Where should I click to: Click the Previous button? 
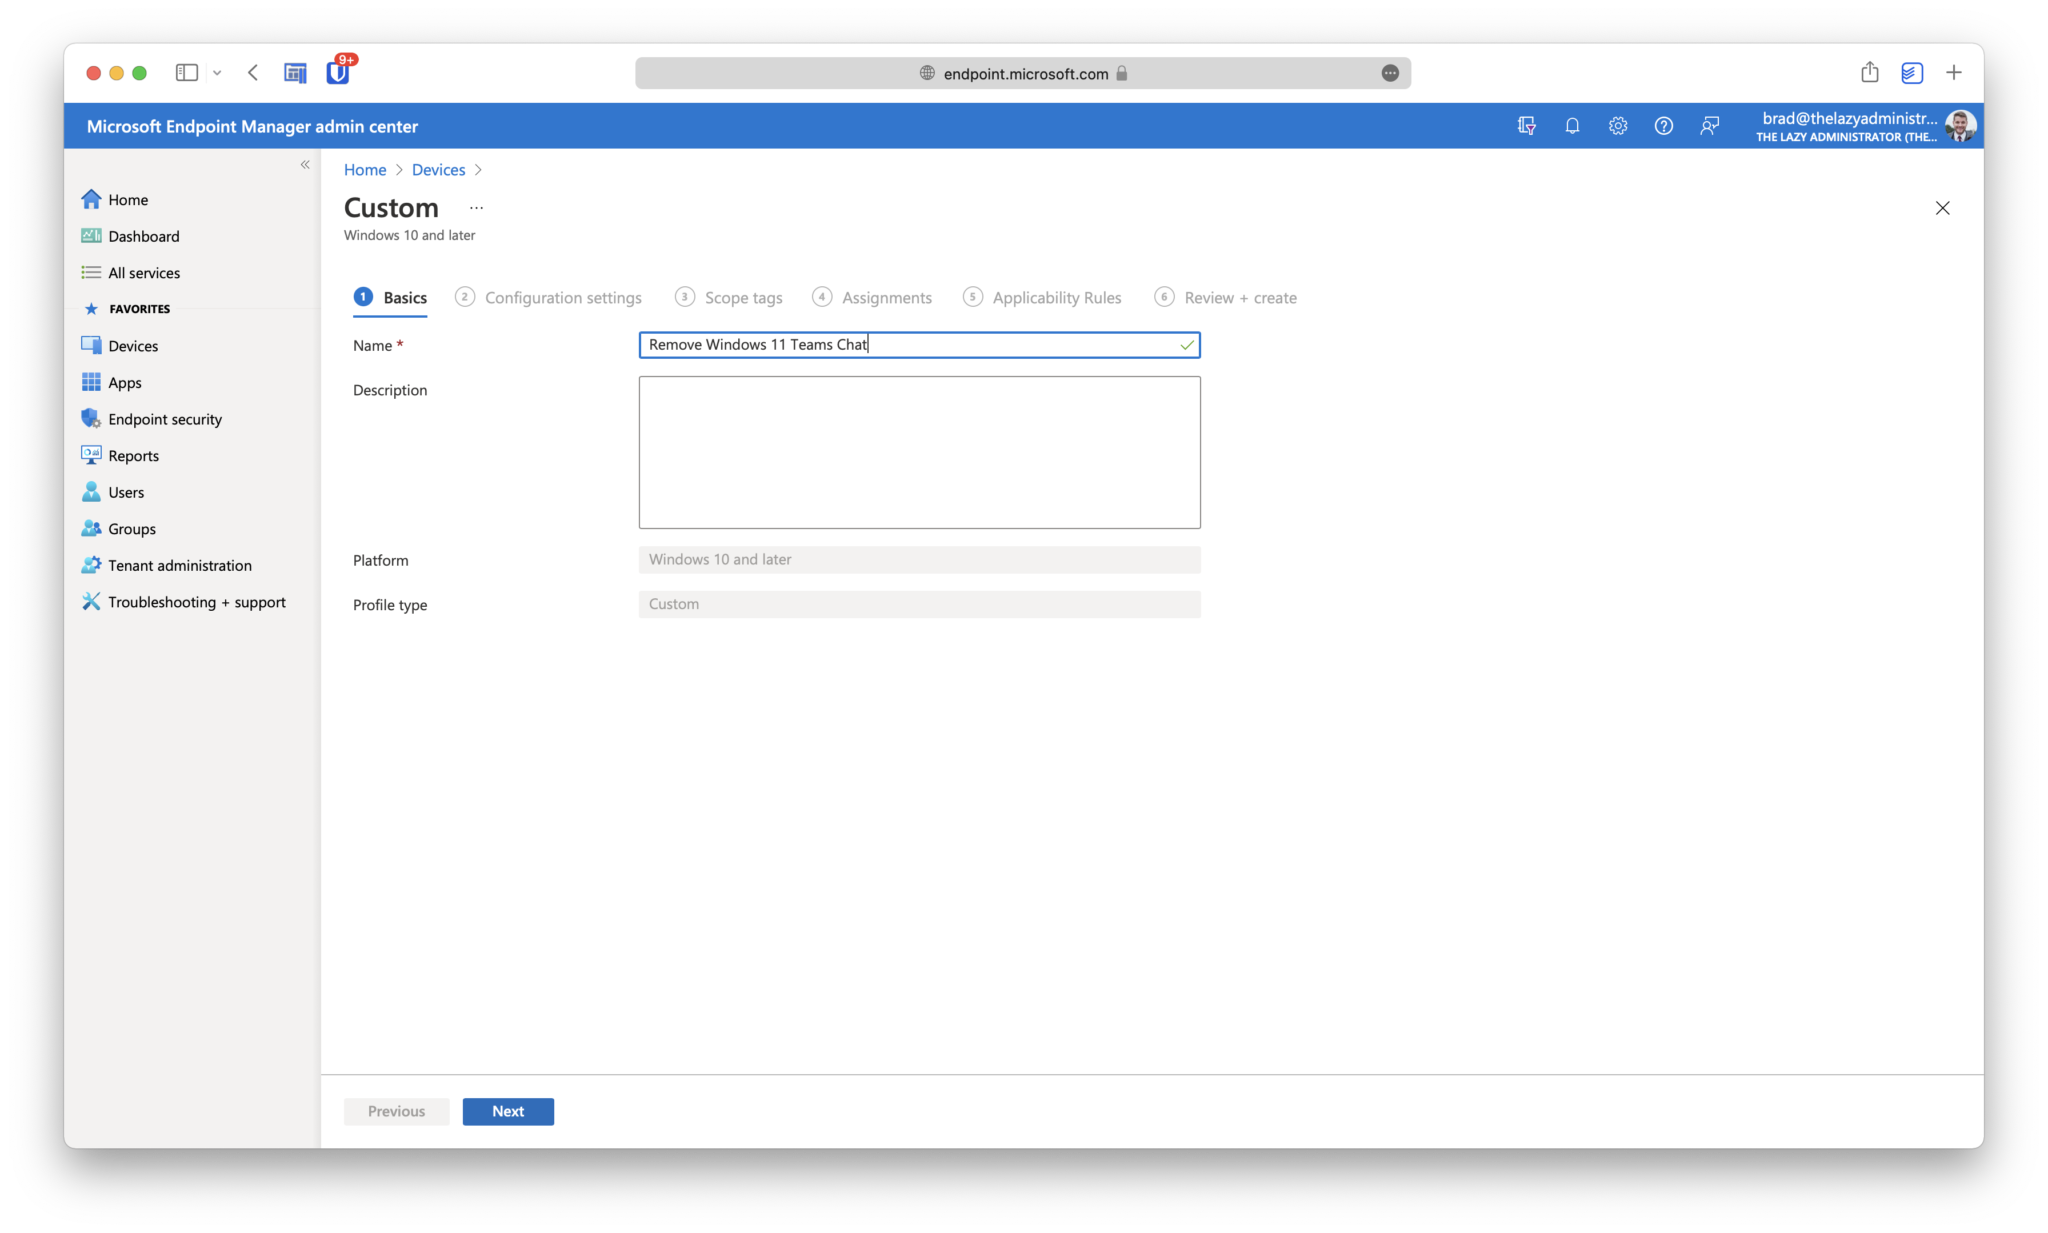click(x=396, y=1111)
